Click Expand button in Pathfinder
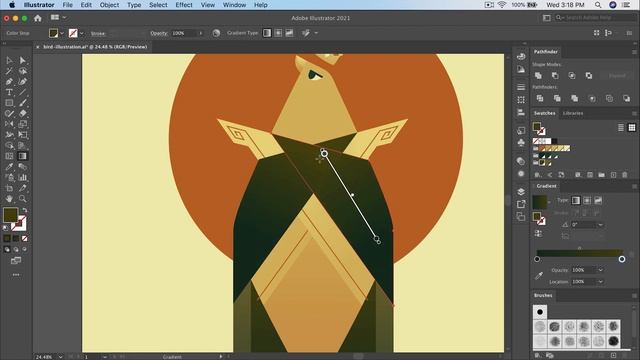 (x=617, y=76)
